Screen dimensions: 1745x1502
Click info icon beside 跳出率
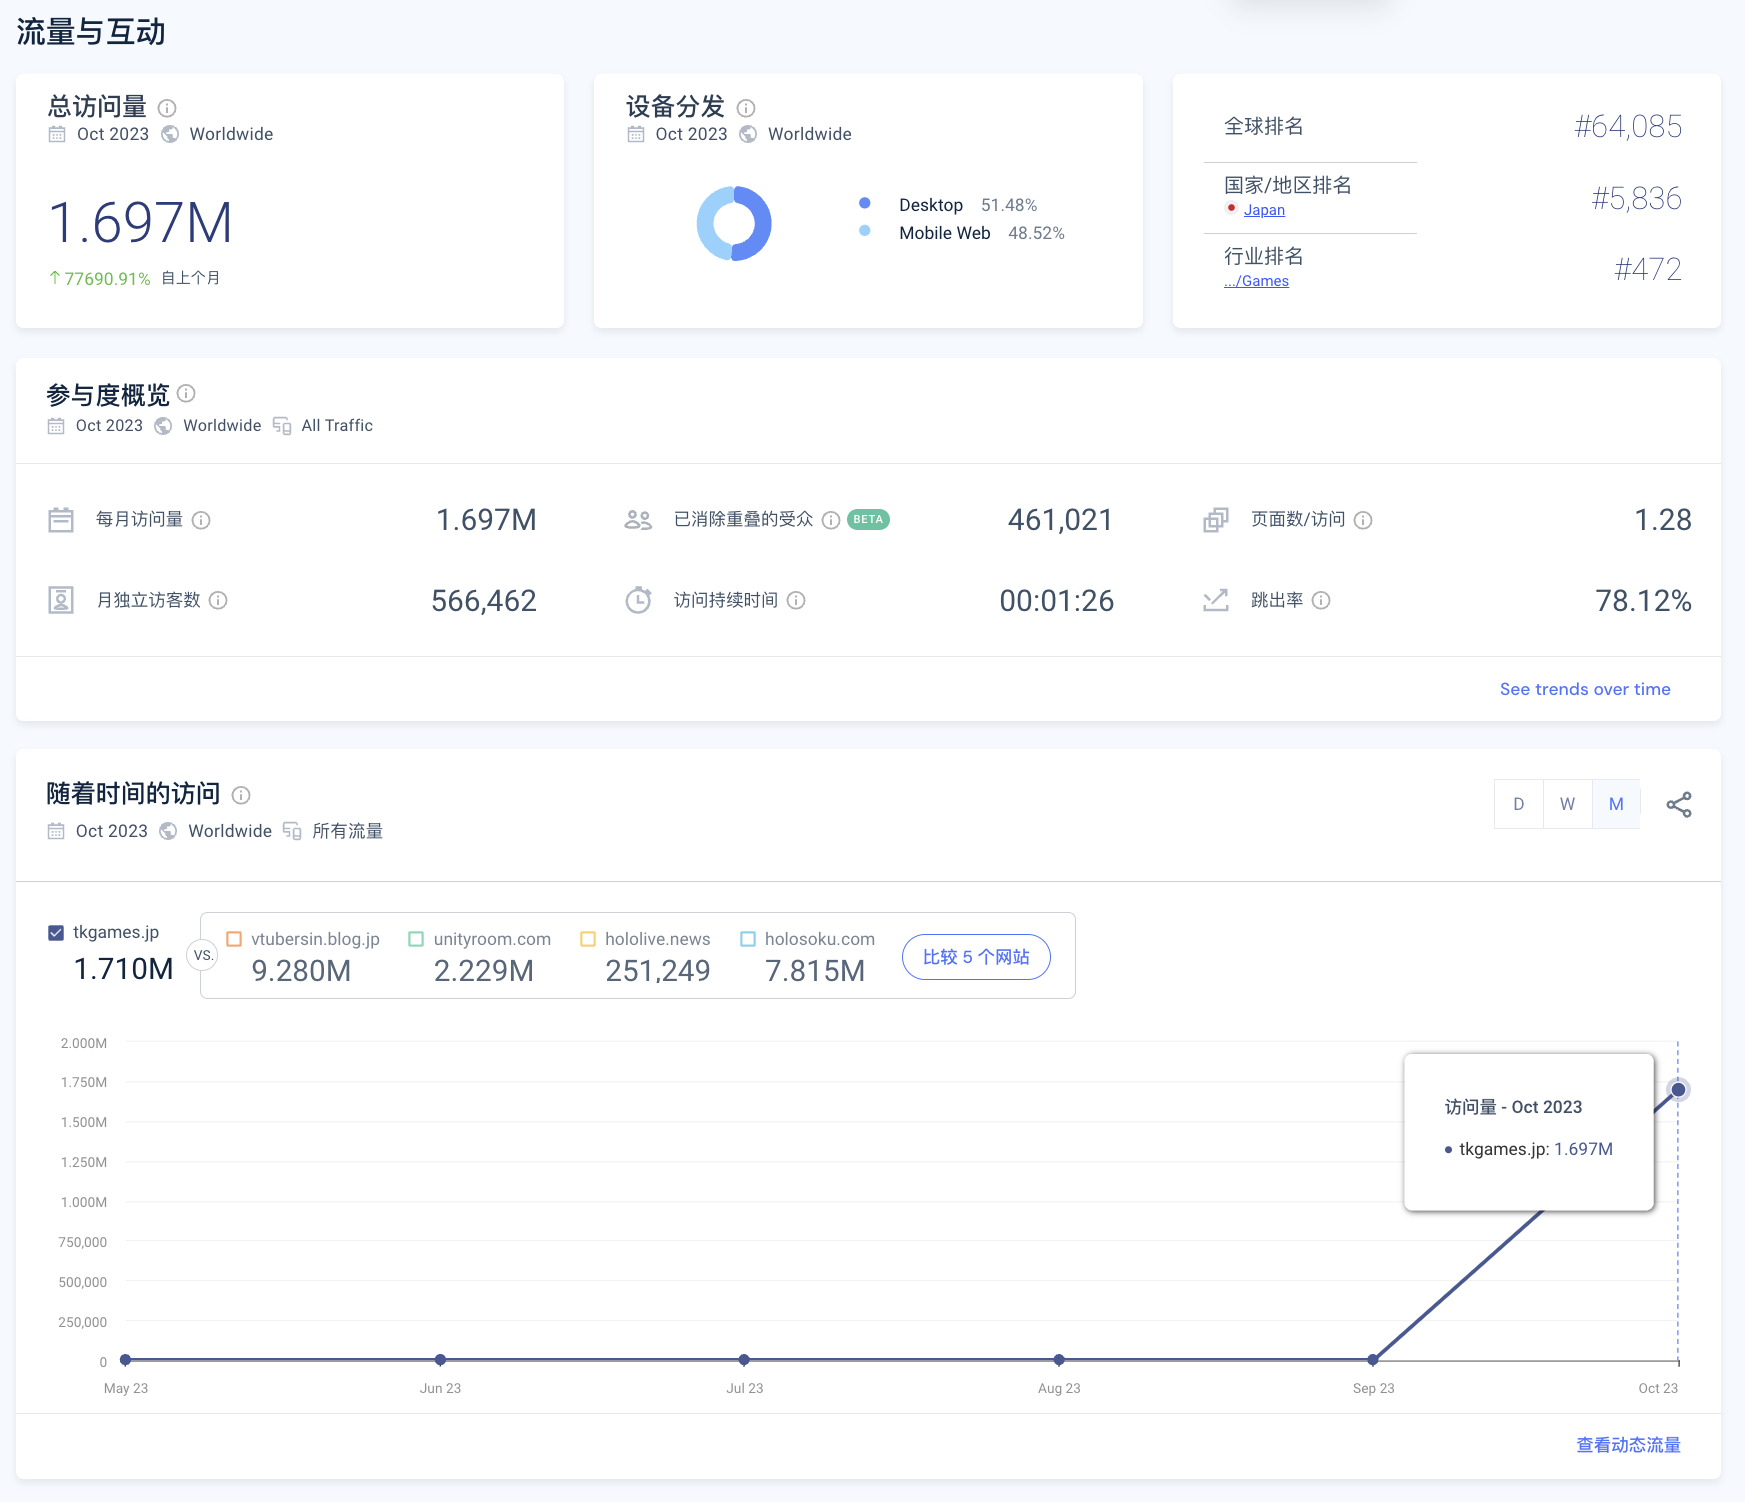coord(1321,600)
